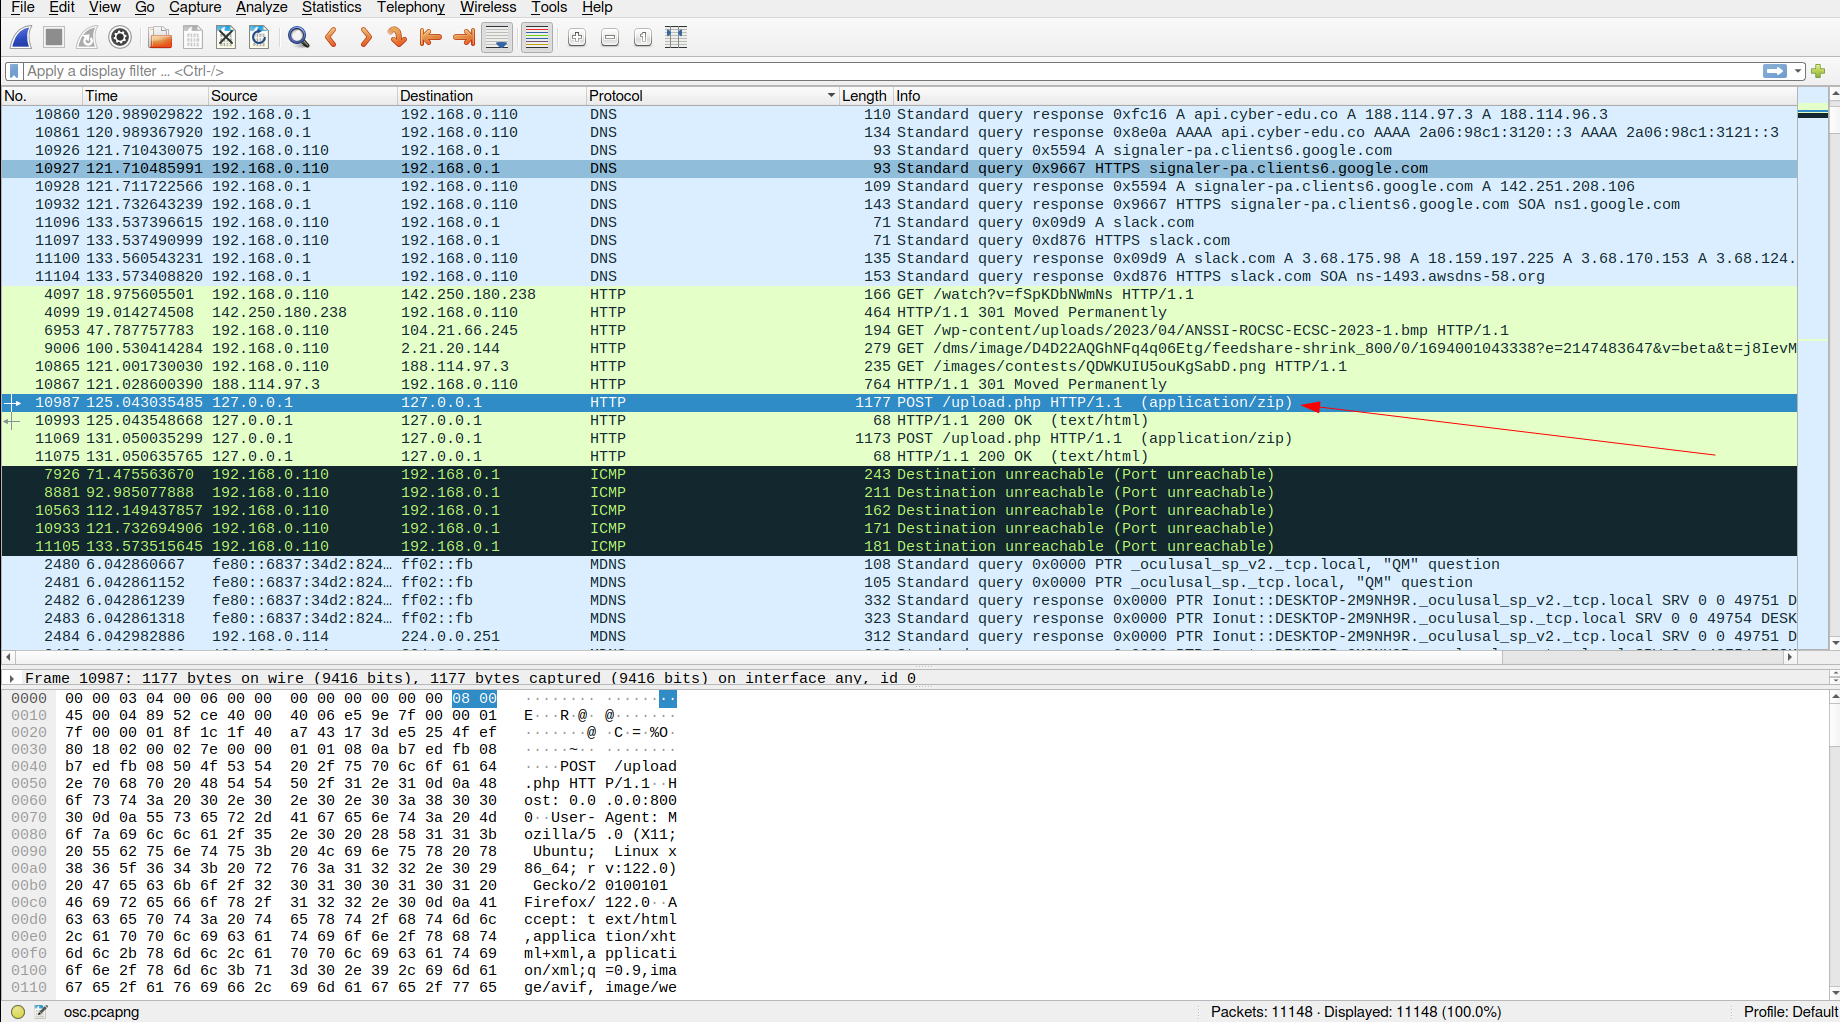Open a capture file folder icon
Screen dimensions: 1840x1022
pyautogui.click(x=159, y=38)
